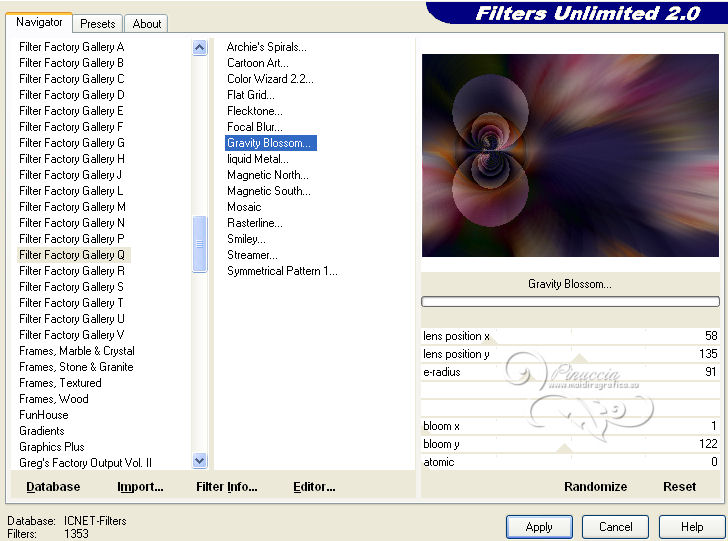The width and height of the screenshot is (728, 541).
Task: Select Filter Factory Gallery F
Action: coord(71,127)
